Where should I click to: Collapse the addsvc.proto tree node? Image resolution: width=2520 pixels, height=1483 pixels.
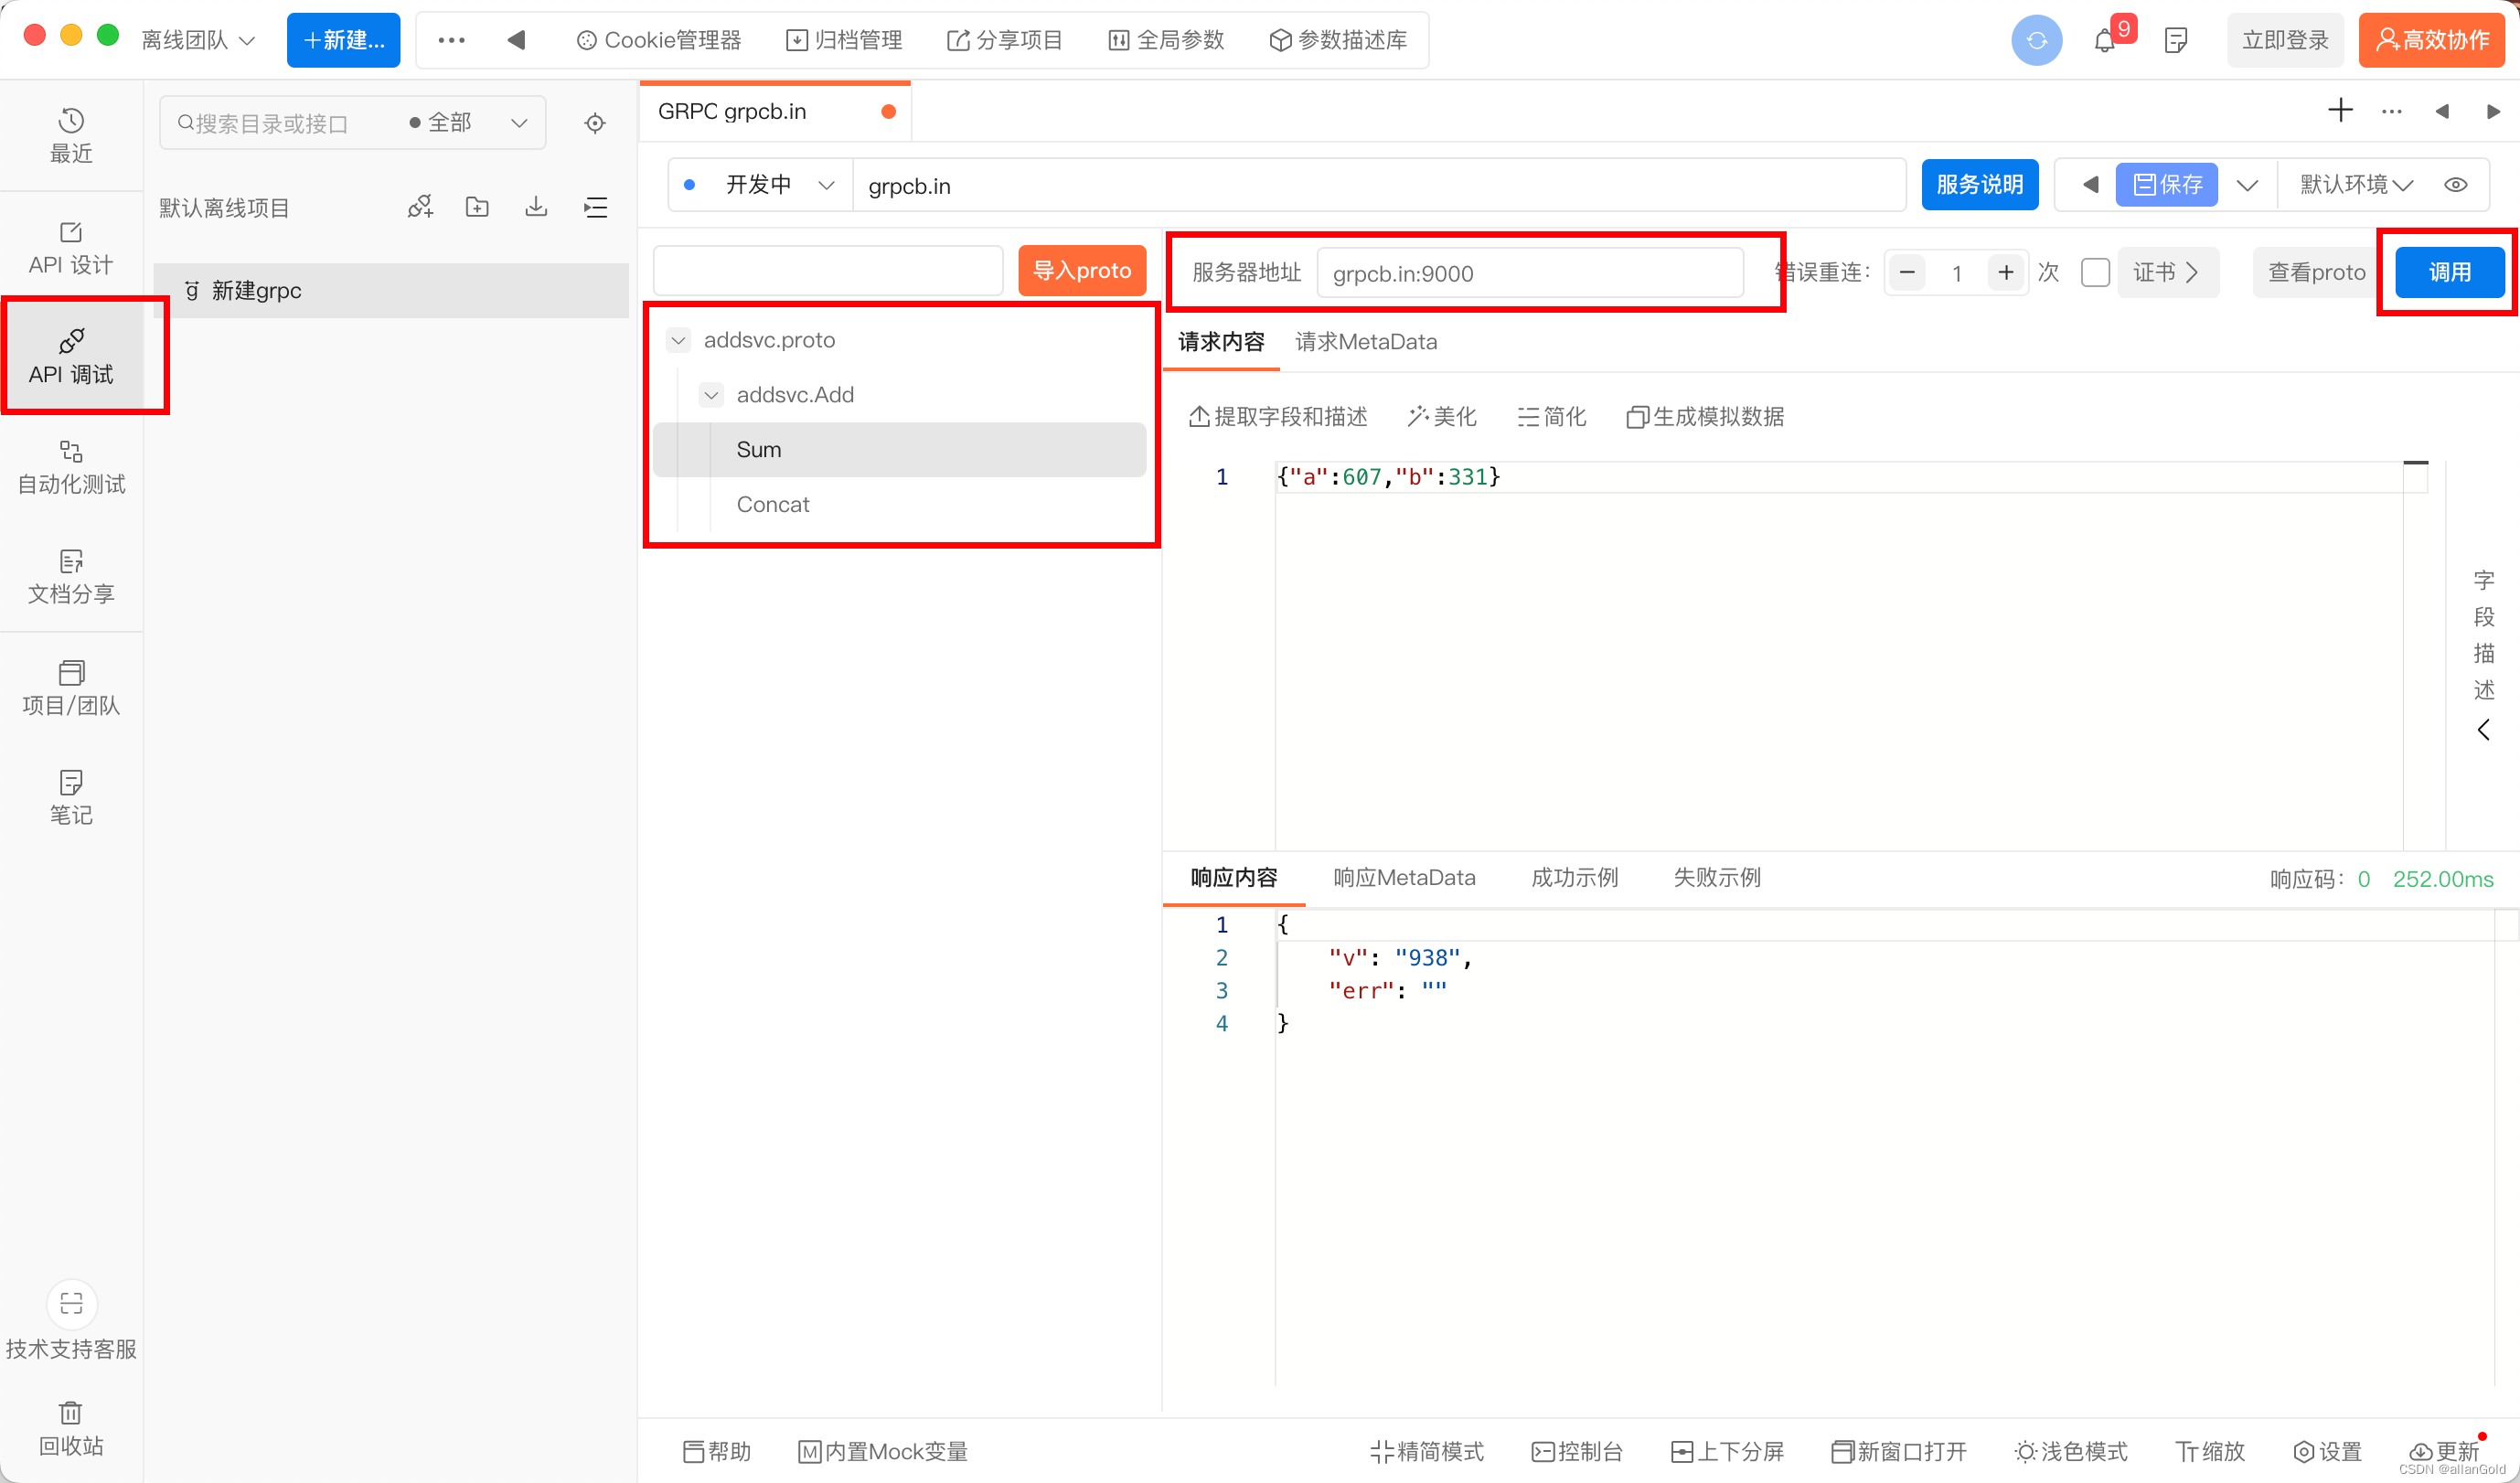click(678, 340)
